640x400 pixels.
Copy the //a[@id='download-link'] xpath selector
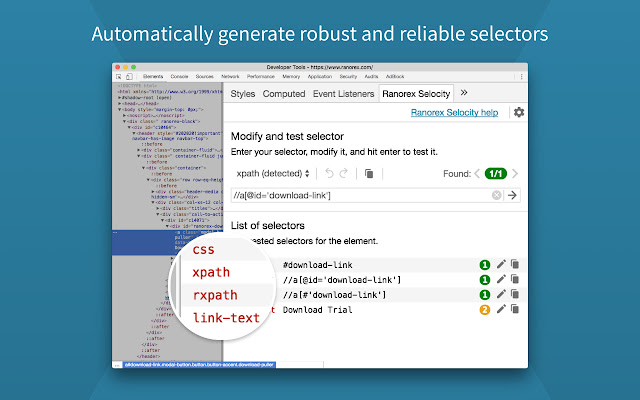click(515, 279)
